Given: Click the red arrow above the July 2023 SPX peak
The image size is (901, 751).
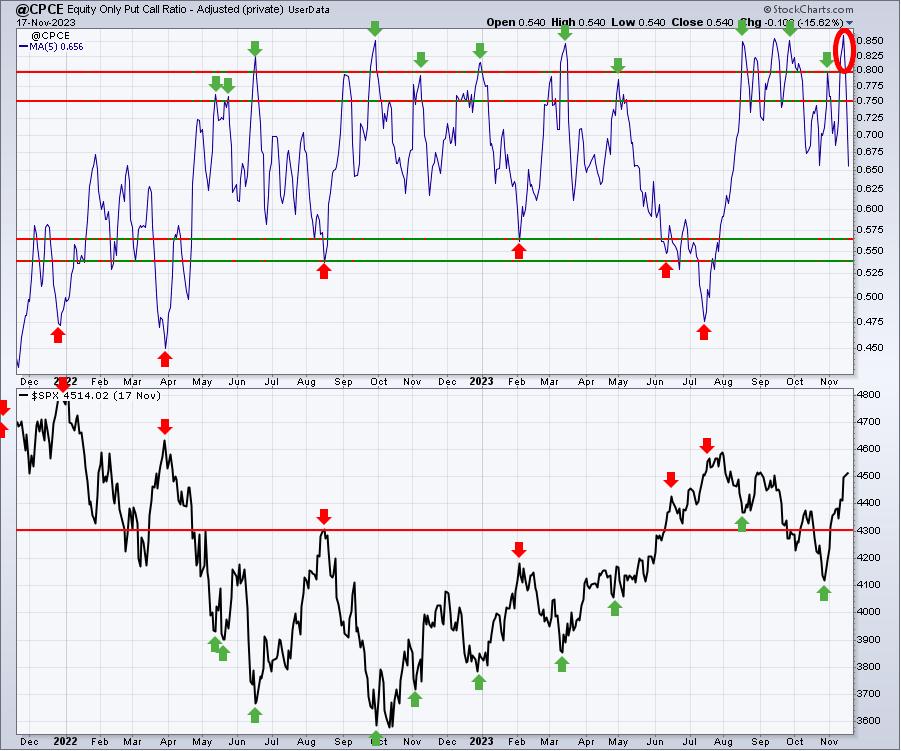Looking at the screenshot, I should [x=707, y=445].
